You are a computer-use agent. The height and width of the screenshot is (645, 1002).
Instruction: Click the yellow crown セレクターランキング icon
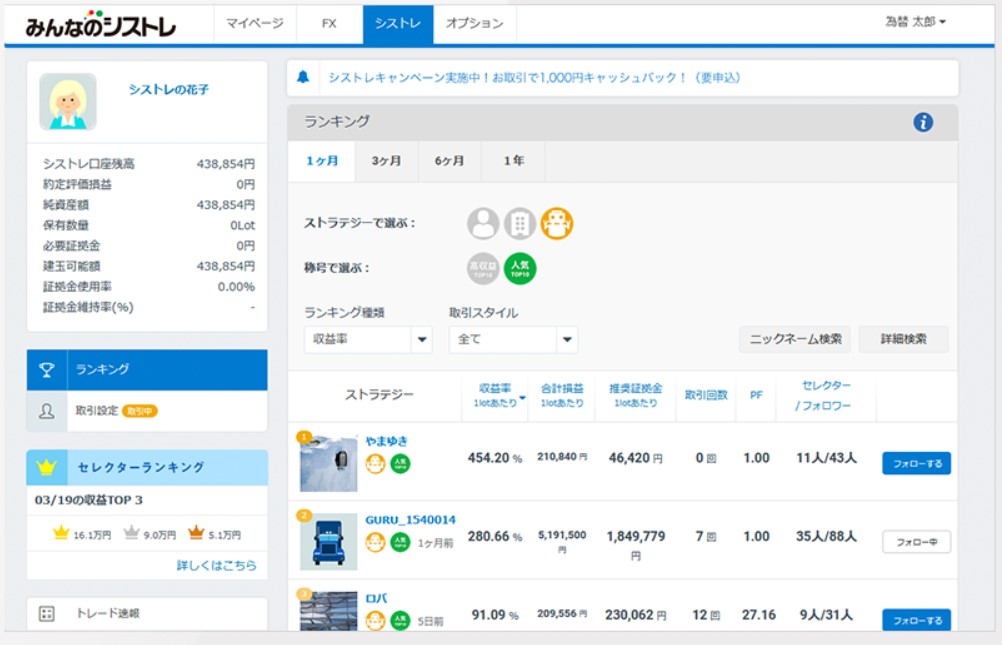(46, 467)
